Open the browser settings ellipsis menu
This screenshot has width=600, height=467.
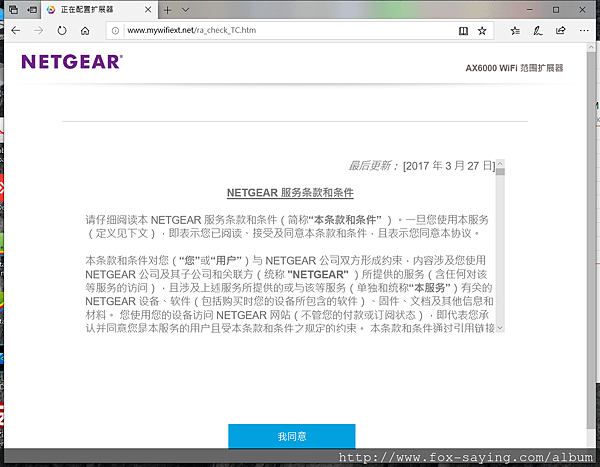point(584,30)
